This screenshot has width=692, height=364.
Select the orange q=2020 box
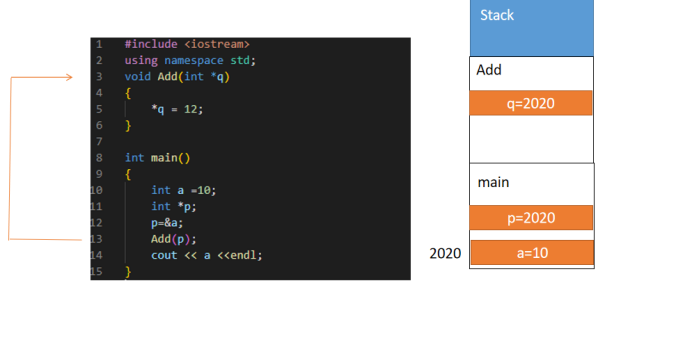(531, 103)
